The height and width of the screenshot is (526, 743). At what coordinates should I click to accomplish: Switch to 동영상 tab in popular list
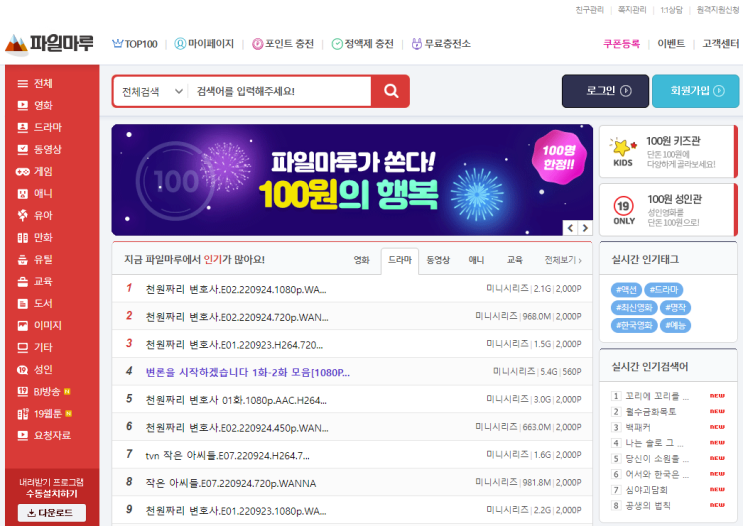click(438, 260)
